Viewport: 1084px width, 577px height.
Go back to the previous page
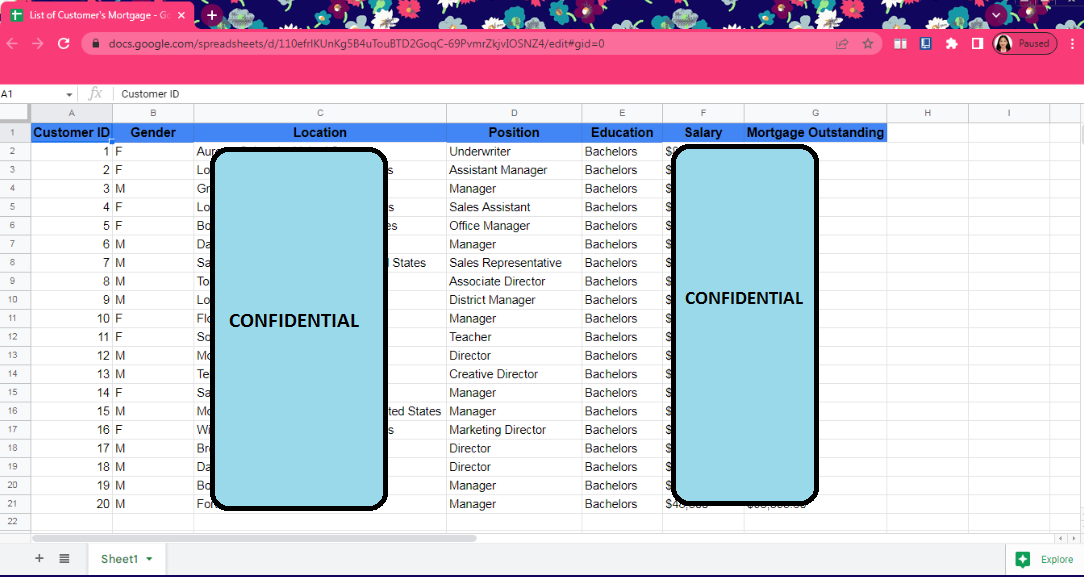point(12,44)
